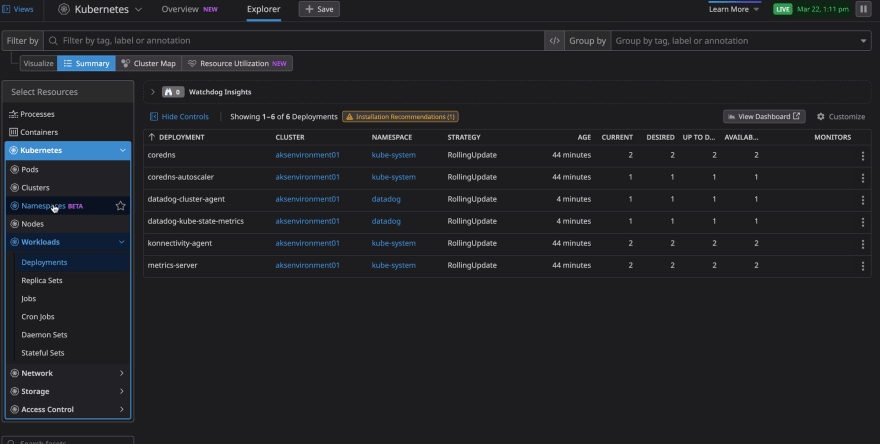Screen dimensions: 880x444
Task: Select Replica Sets under Workloads
Action: coord(42,281)
